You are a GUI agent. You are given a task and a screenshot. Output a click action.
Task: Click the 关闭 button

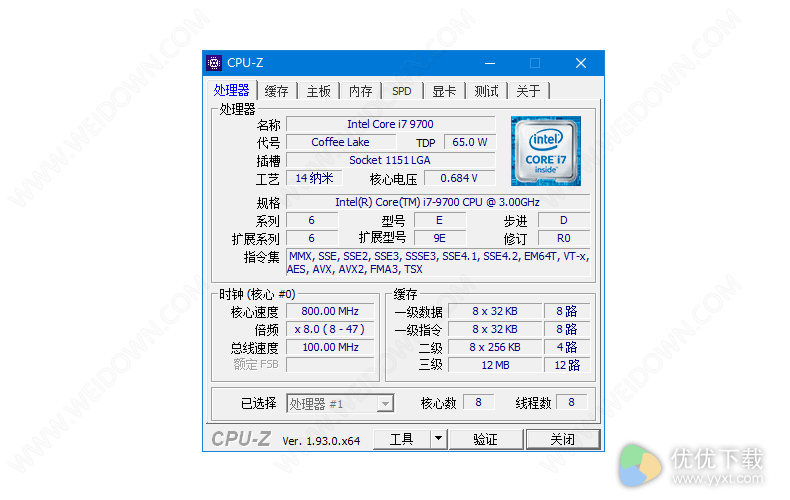pos(563,439)
